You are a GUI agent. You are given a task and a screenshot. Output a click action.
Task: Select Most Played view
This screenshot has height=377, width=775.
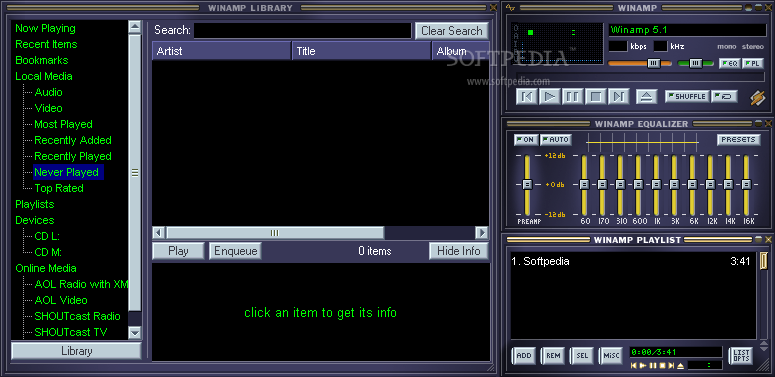(63, 125)
